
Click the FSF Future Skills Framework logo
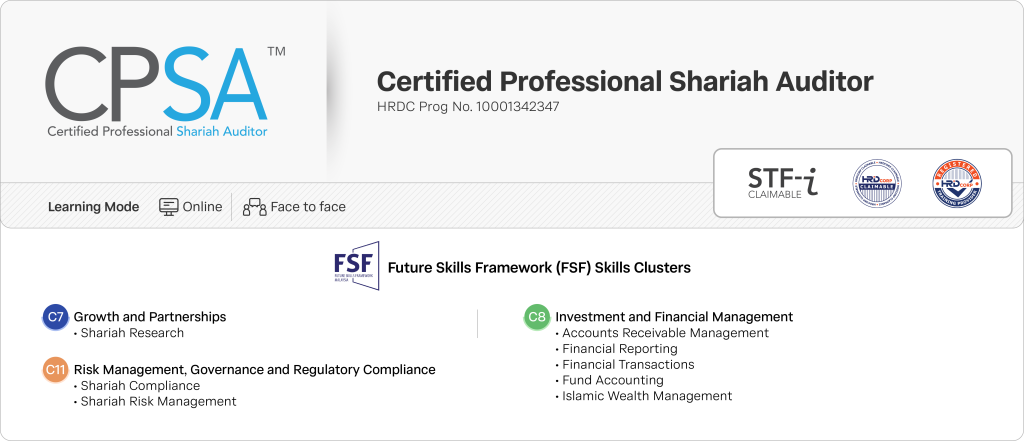click(x=356, y=267)
